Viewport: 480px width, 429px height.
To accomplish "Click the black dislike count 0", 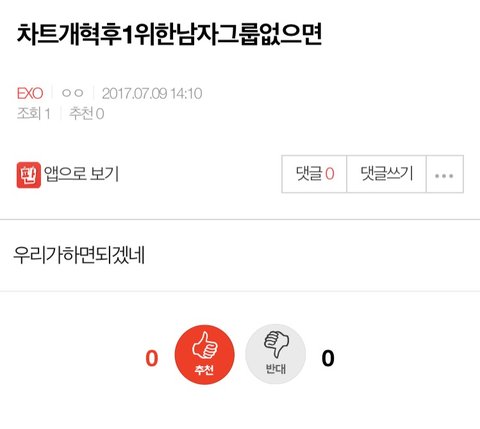I will pyautogui.click(x=328, y=359).
